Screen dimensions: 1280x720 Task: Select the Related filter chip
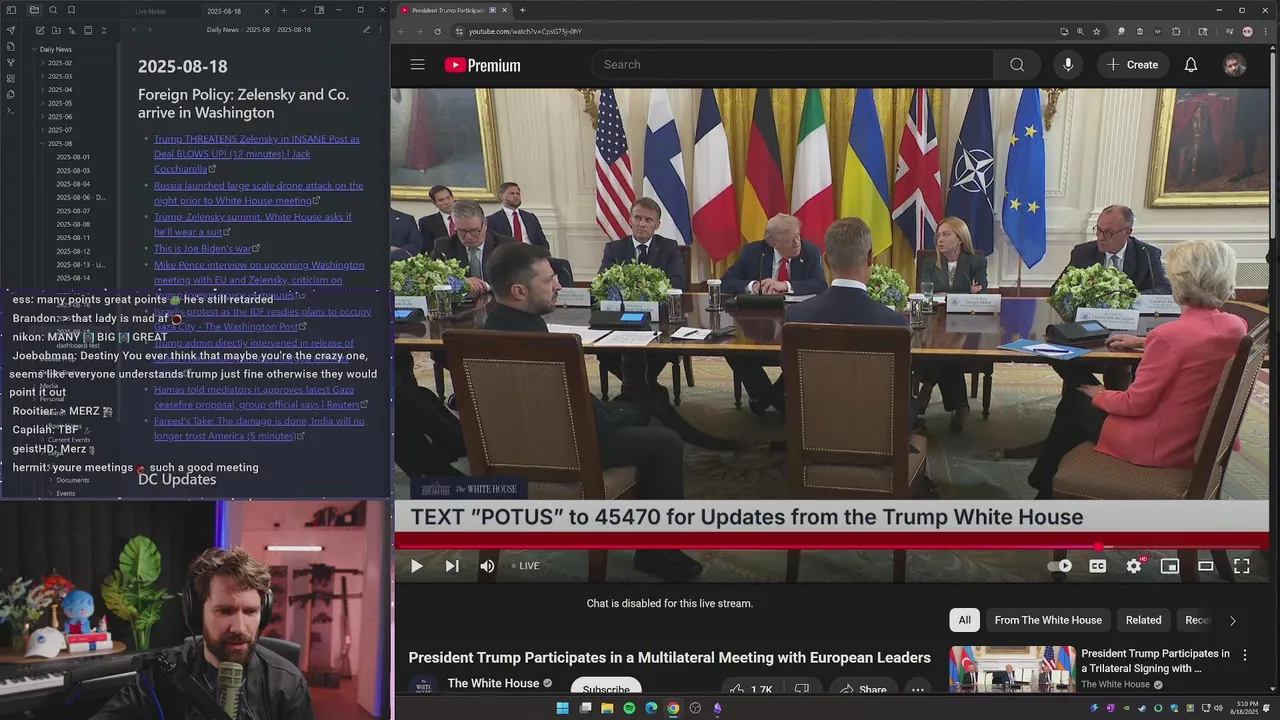(1143, 620)
